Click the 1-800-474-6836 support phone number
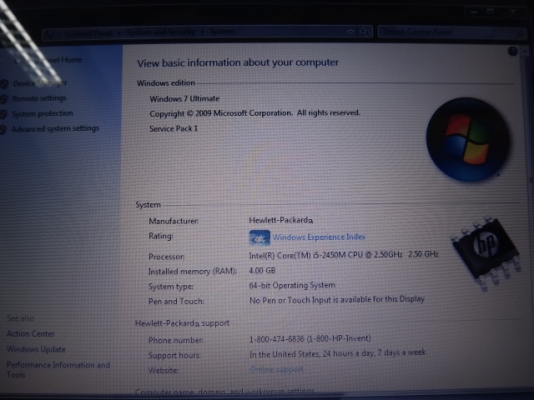534x400 pixels. tap(310, 339)
